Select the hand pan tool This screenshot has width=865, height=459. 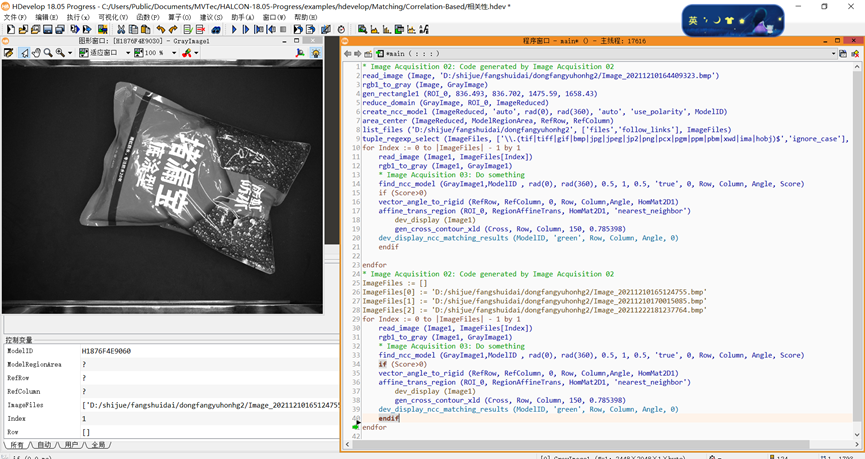tap(36, 52)
